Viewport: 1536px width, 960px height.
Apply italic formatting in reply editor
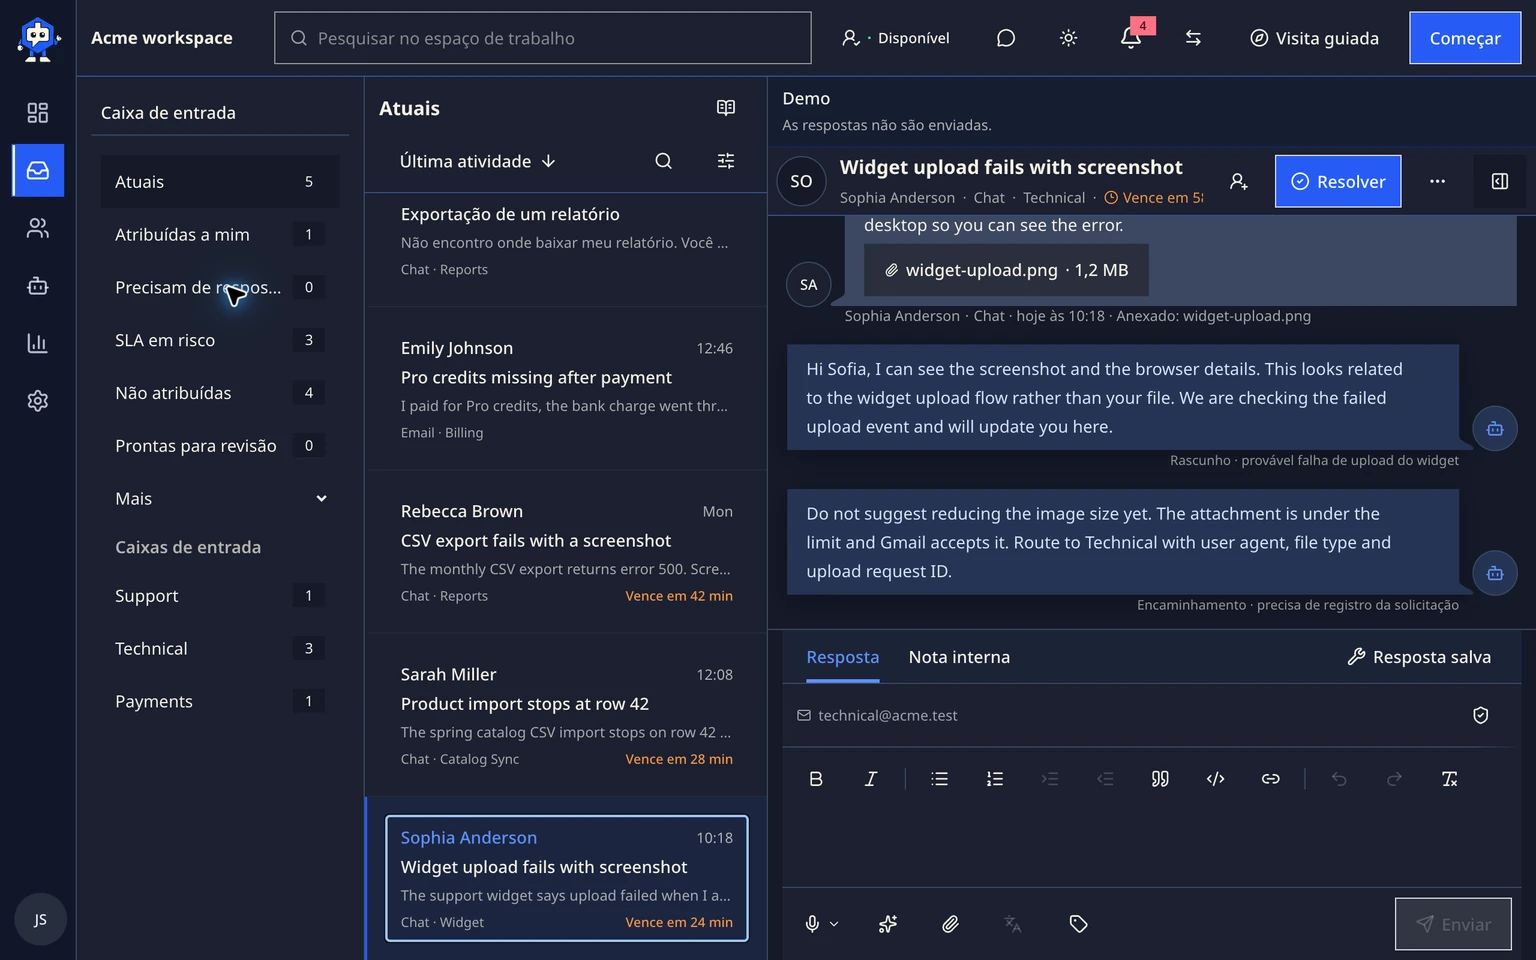coord(870,779)
